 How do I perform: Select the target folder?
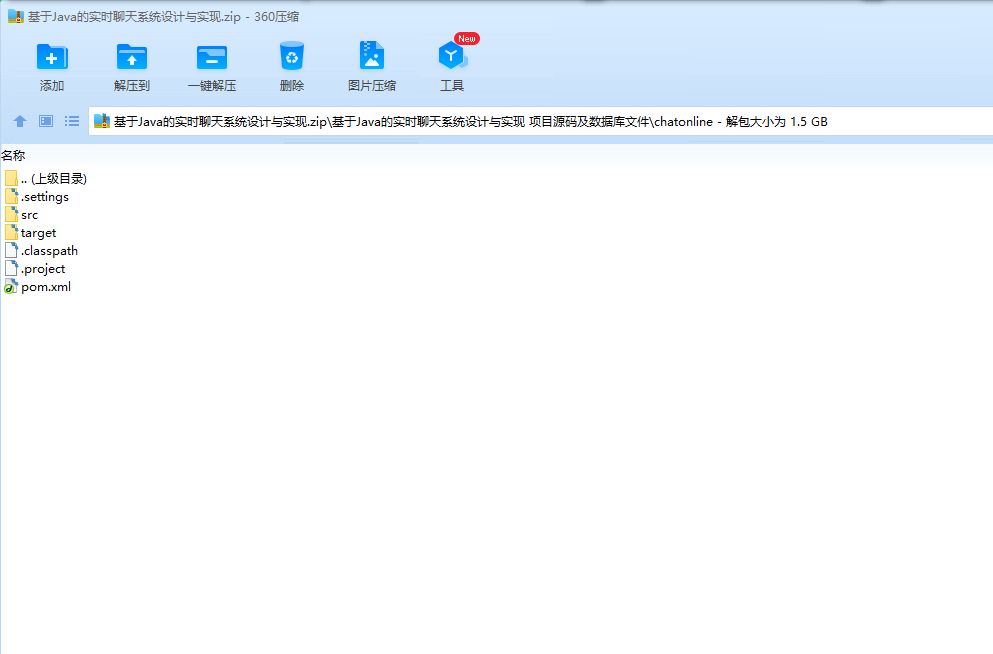pos(30,233)
